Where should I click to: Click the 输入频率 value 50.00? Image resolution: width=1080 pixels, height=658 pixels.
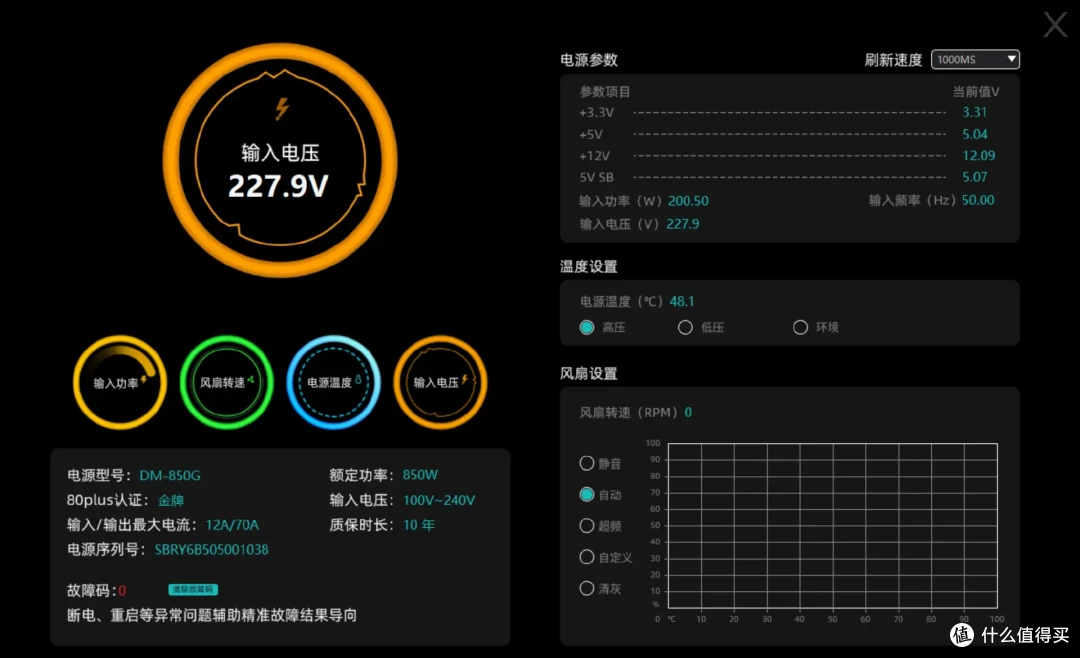point(978,201)
